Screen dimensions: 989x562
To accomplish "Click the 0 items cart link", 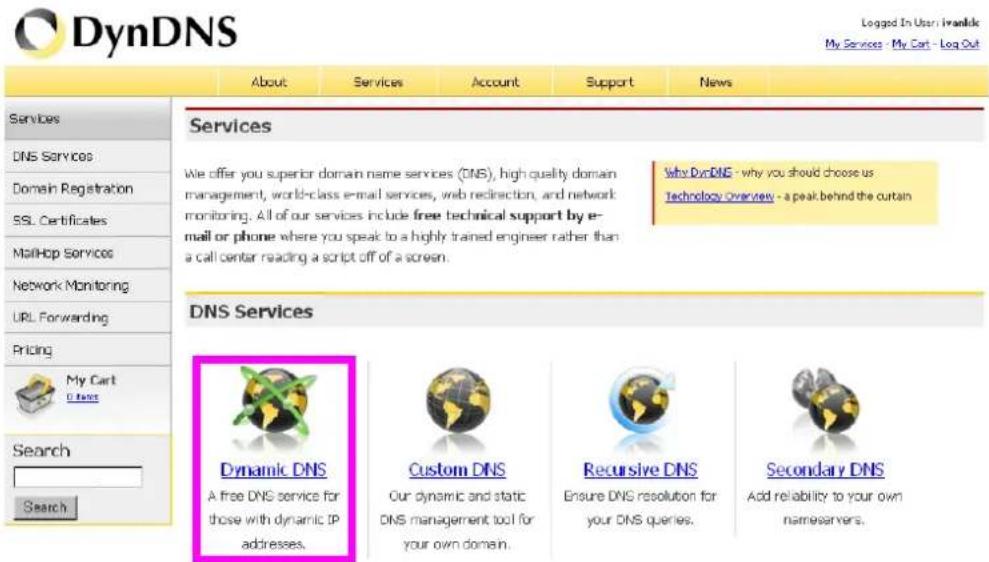I will tap(83, 397).
